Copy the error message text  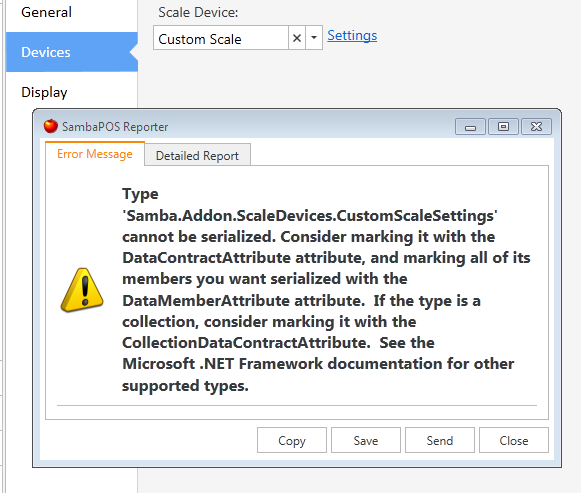point(292,440)
